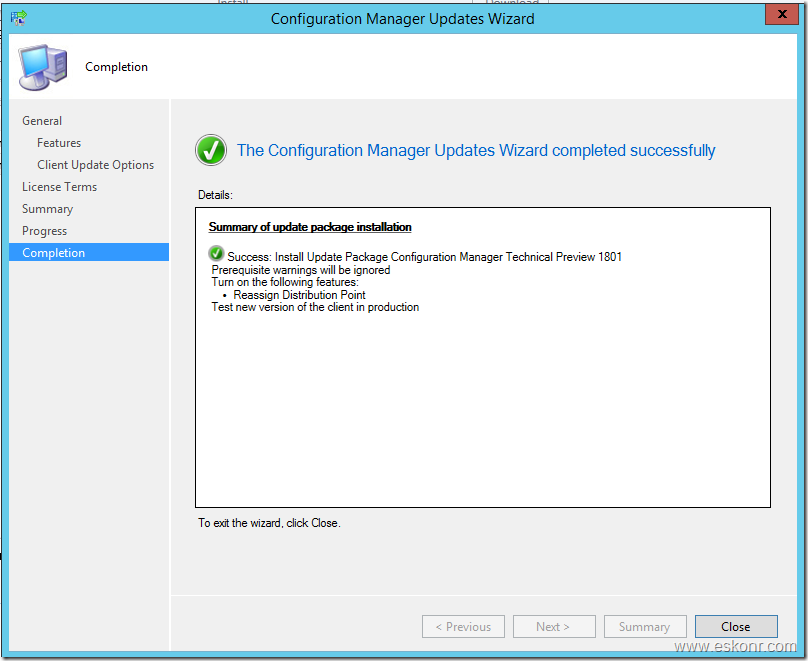Image resolution: width=808 pixels, height=661 pixels.
Task: Click the small green checkmark beside Success line
Action: coord(216,253)
